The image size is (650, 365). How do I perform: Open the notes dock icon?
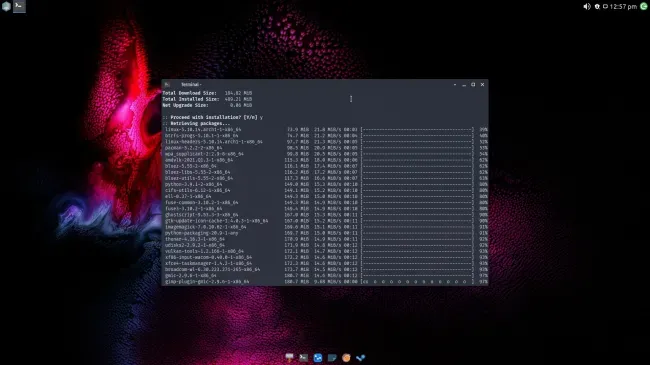tap(332, 358)
